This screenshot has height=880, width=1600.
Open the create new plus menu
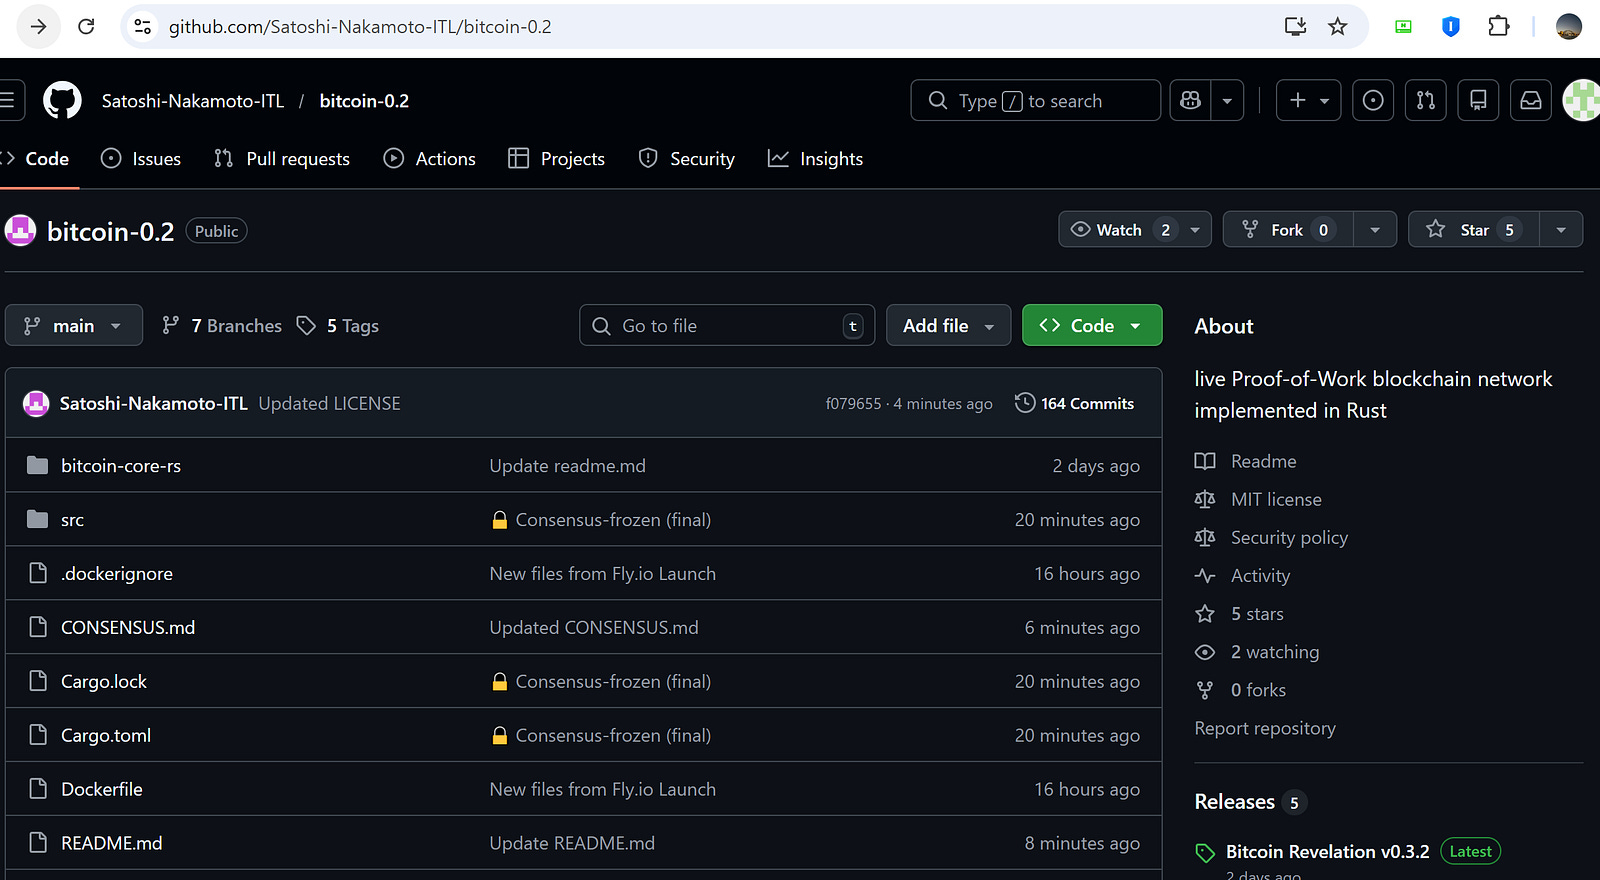point(1308,100)
